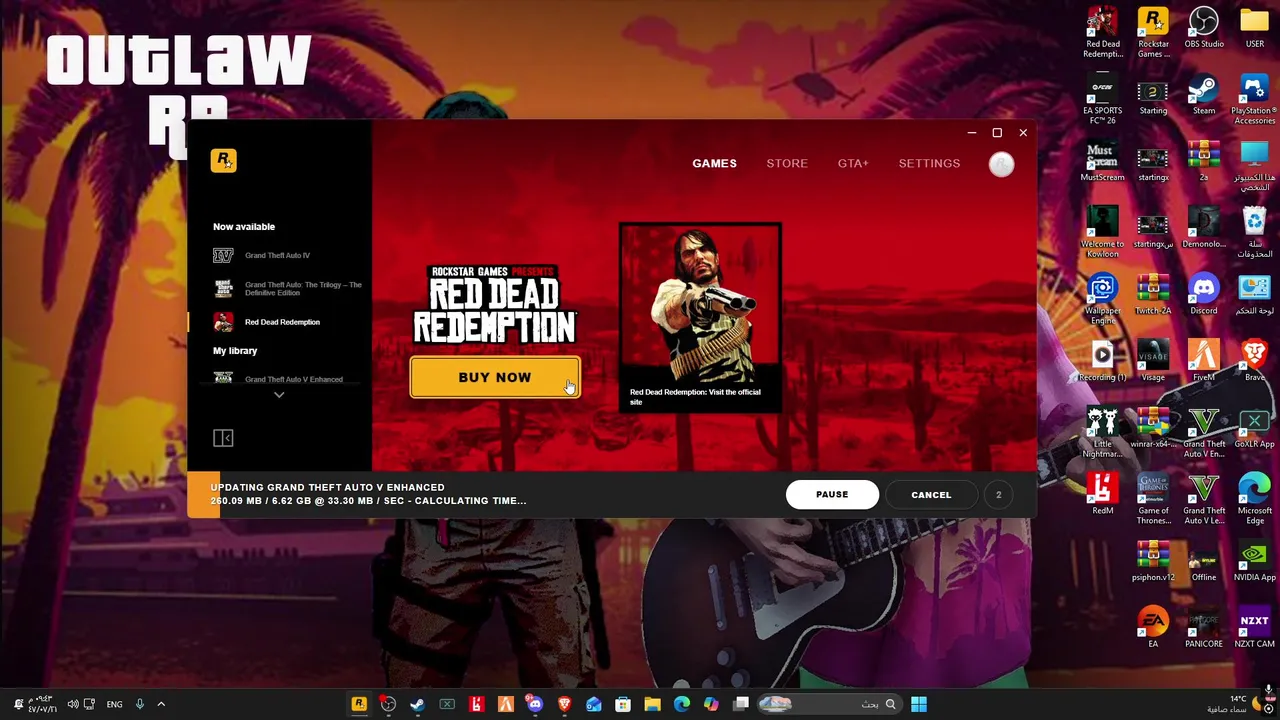Open Discord from the taskbar
The height and width of the screenshot is (720, 1280).
click(x=535, y=704)
